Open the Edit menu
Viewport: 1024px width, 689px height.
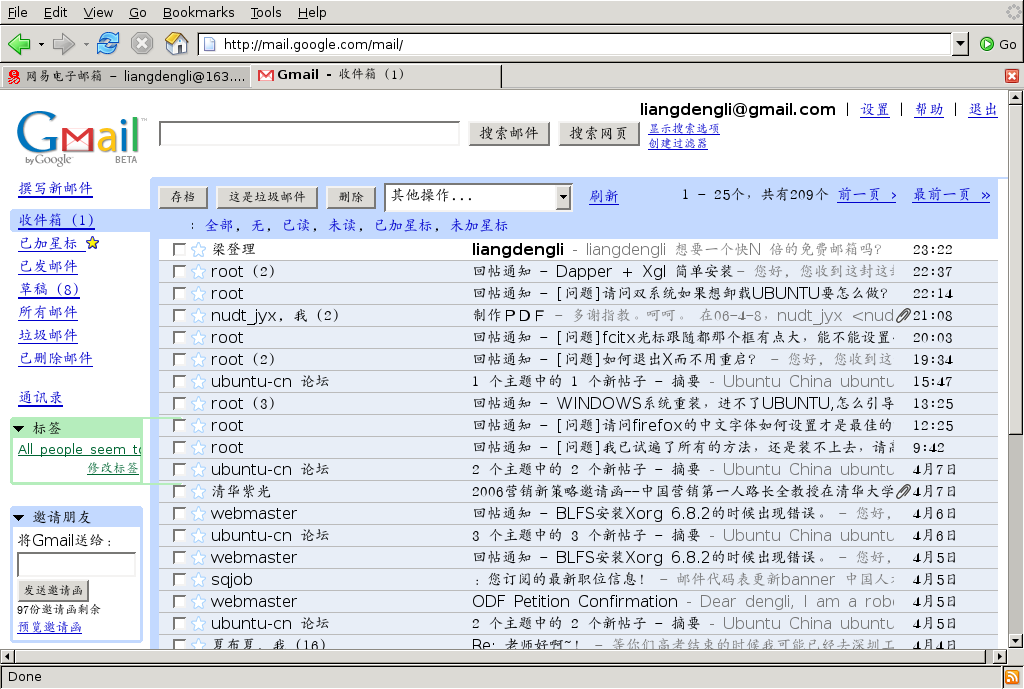coord(56,12)
